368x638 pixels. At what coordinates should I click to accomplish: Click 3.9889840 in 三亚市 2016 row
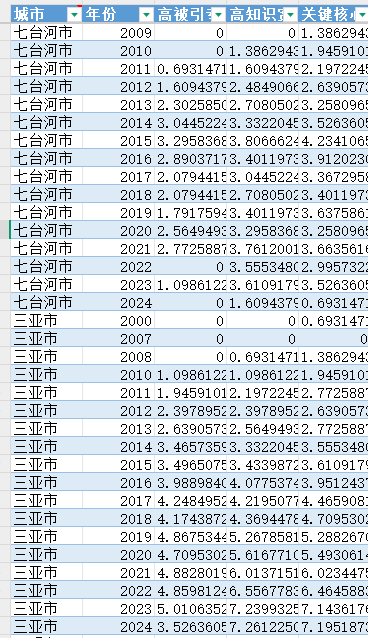191,481
